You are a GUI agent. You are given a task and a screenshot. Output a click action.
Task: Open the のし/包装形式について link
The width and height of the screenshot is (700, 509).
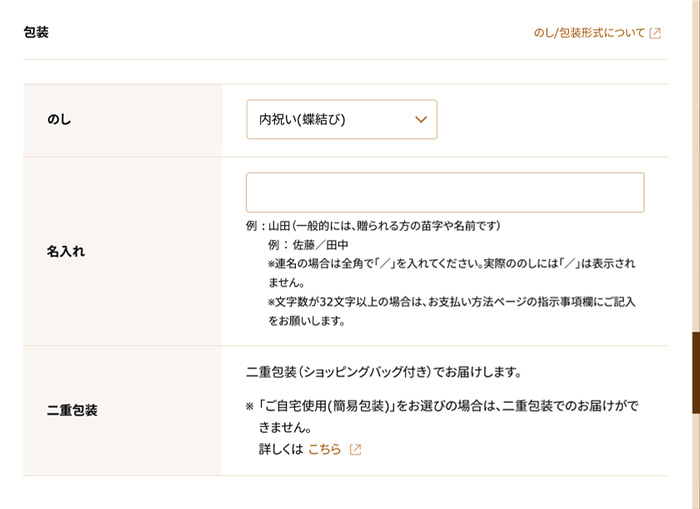[597, 33]
